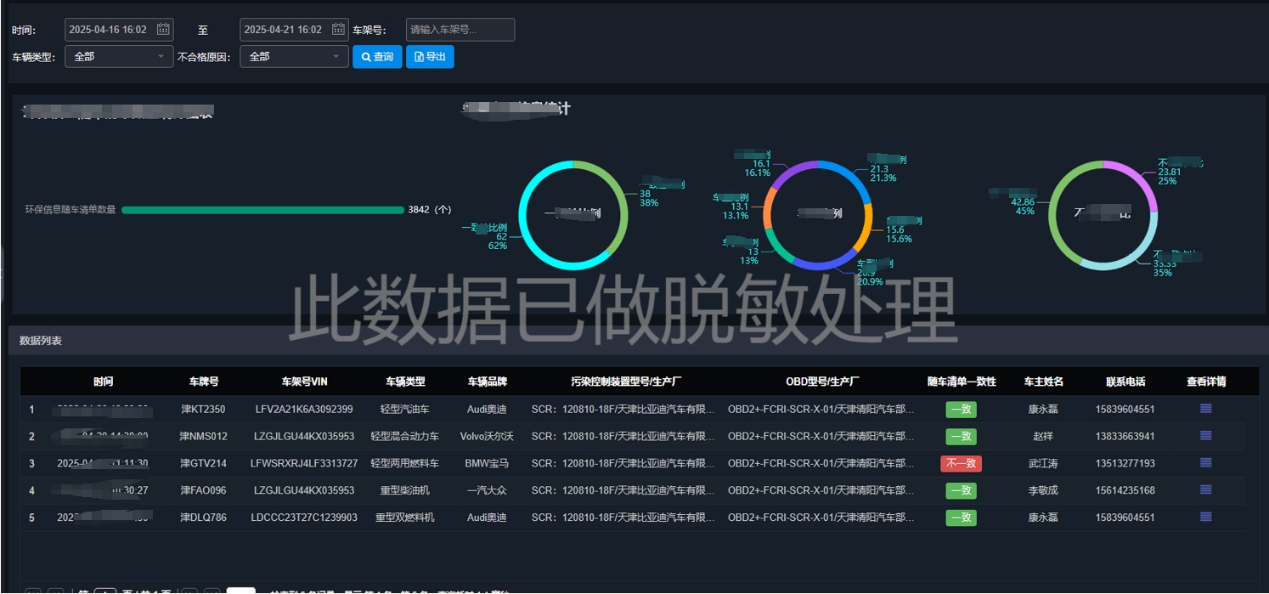Open calendar icon of start time field
Viewport: 1269px width, 594px height.
[163, 30]
